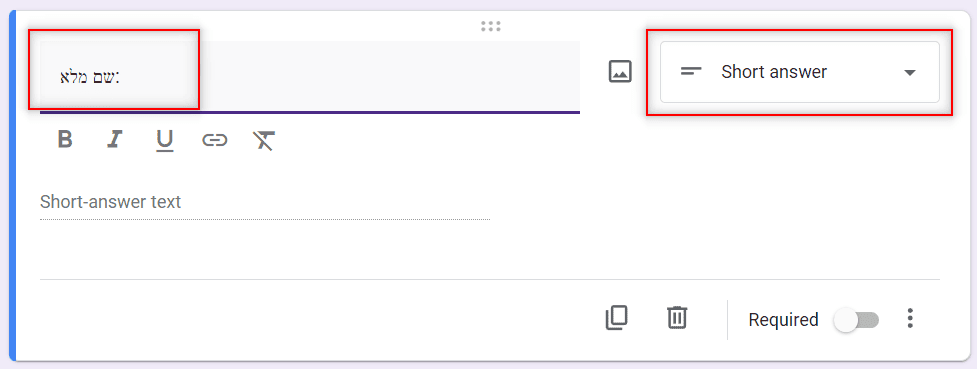
Task: Click the dropdown arrow beside Short answer
Action: click(x=910, y=72)
